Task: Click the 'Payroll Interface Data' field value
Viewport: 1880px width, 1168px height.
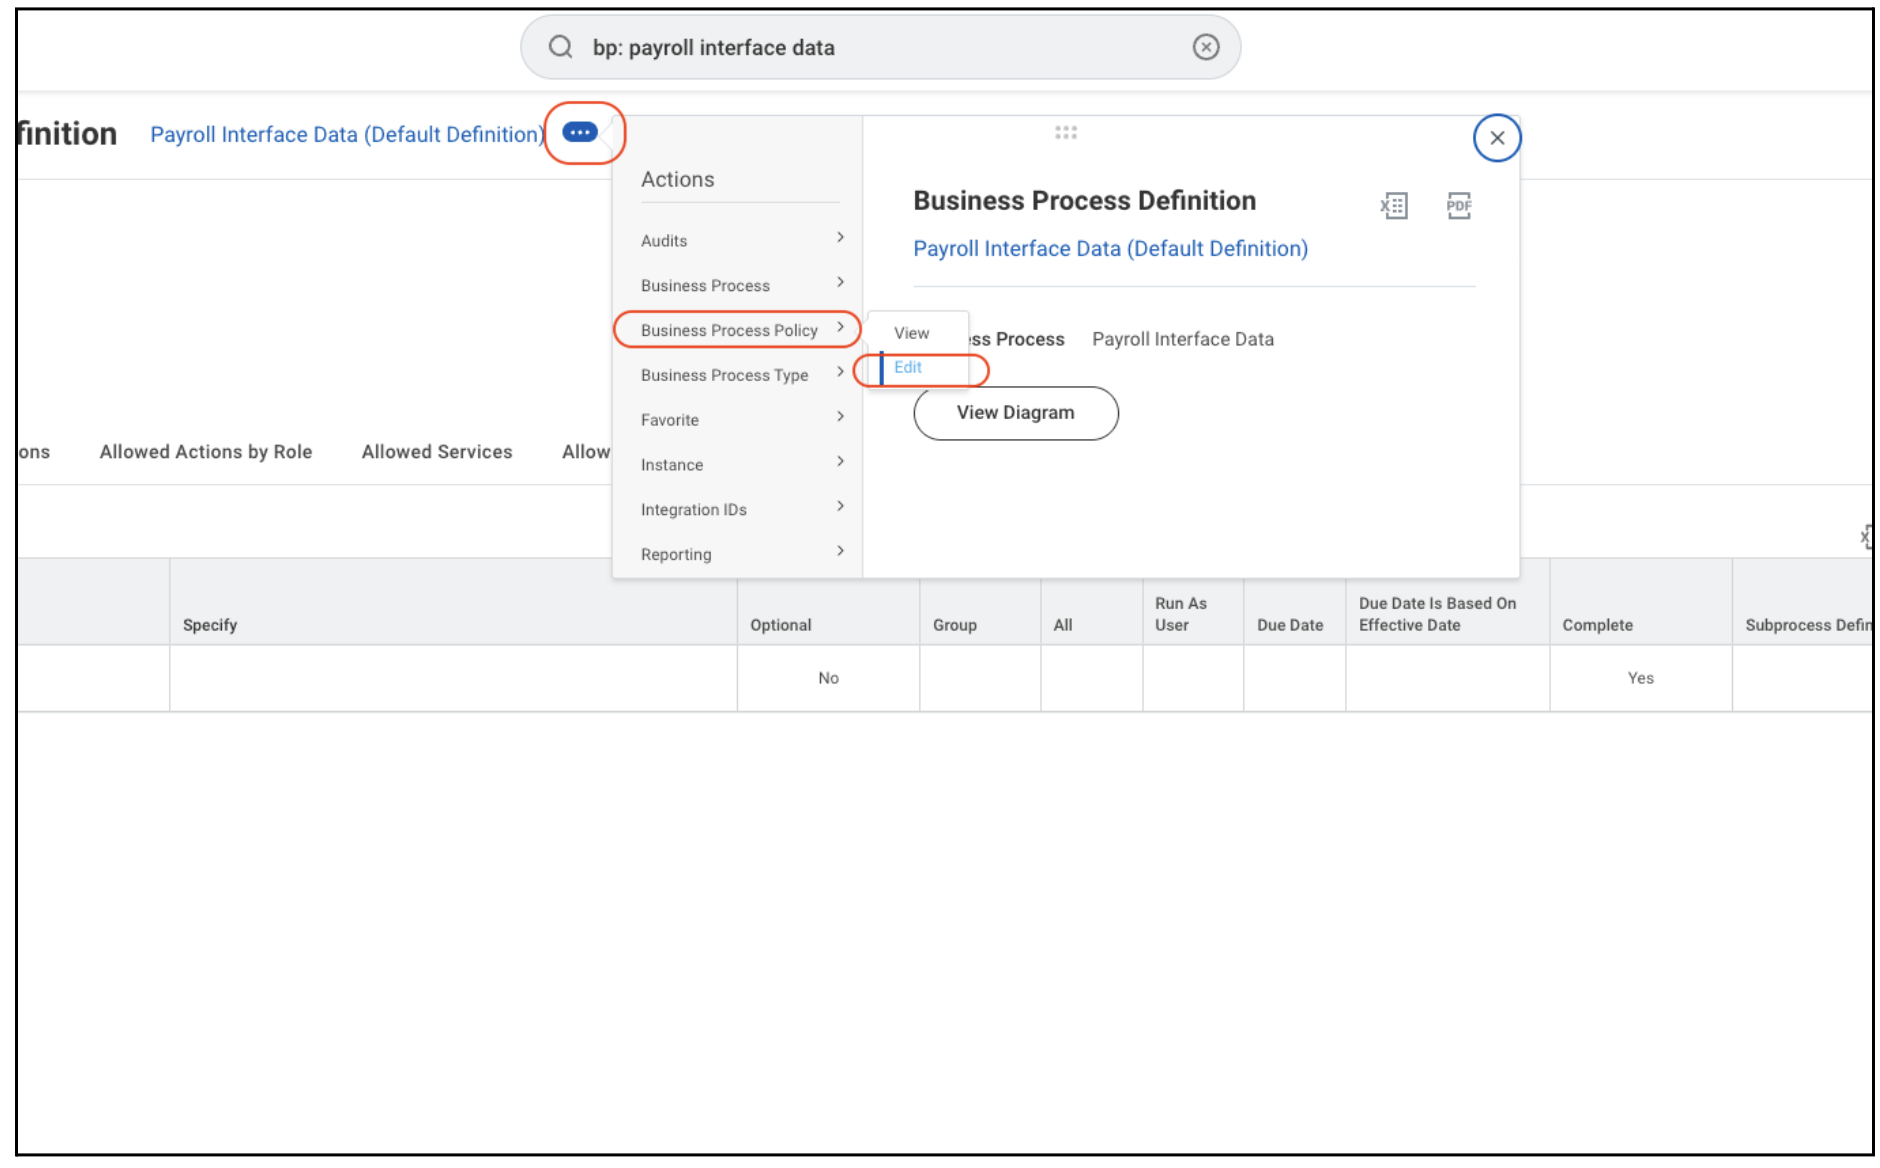Action: click(1183, 339)
